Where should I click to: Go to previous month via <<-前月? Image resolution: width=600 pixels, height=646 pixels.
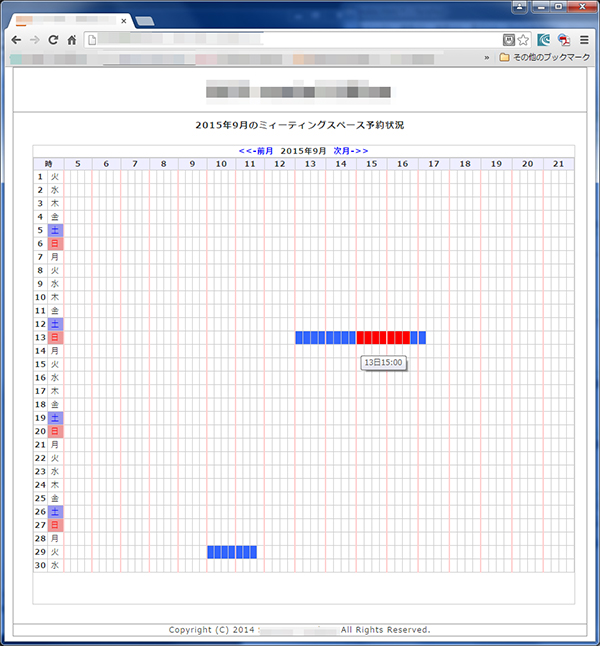click(x=256, y=150)
